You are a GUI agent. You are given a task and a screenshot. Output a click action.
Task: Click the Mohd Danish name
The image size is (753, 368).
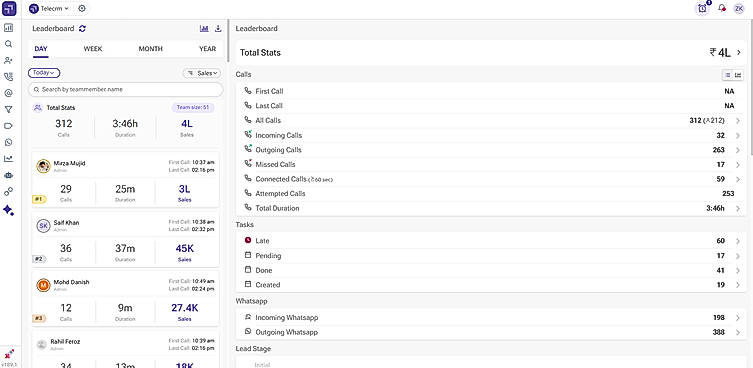point(71,282)
